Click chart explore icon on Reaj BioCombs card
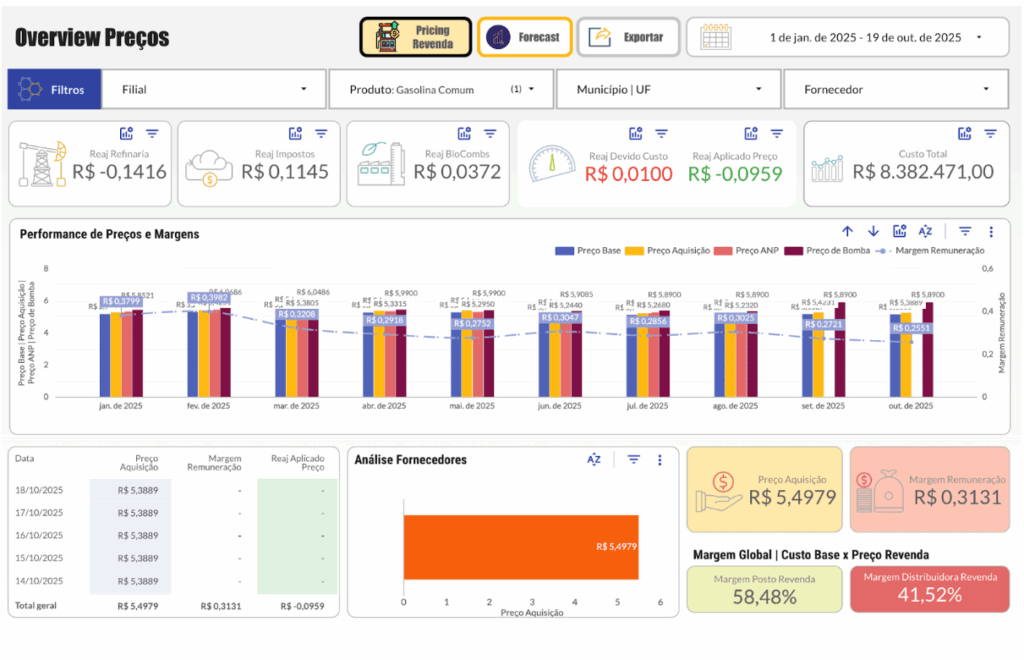Screen dimensions: 1024x660 464,133
